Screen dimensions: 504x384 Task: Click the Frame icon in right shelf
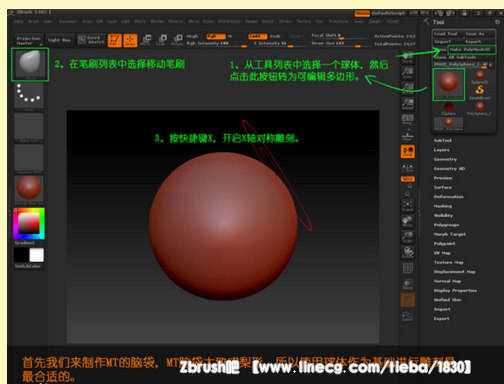pyautogui.click(x=407, y=206)
